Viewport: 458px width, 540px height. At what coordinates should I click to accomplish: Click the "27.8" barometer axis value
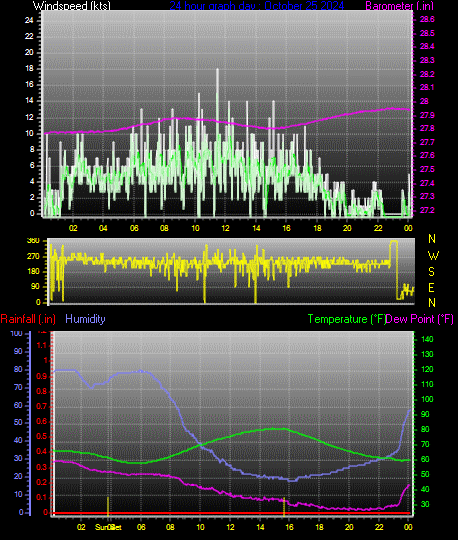point(427,128)
